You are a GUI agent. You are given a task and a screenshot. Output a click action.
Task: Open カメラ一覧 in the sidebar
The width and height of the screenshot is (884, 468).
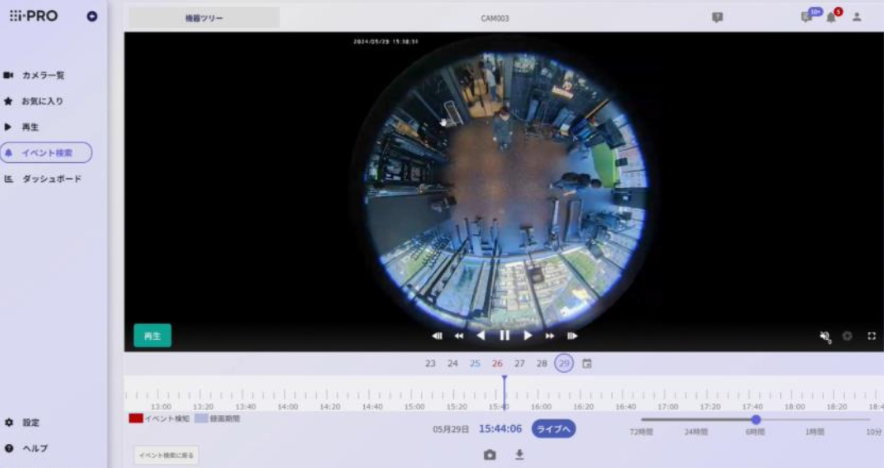42,75
